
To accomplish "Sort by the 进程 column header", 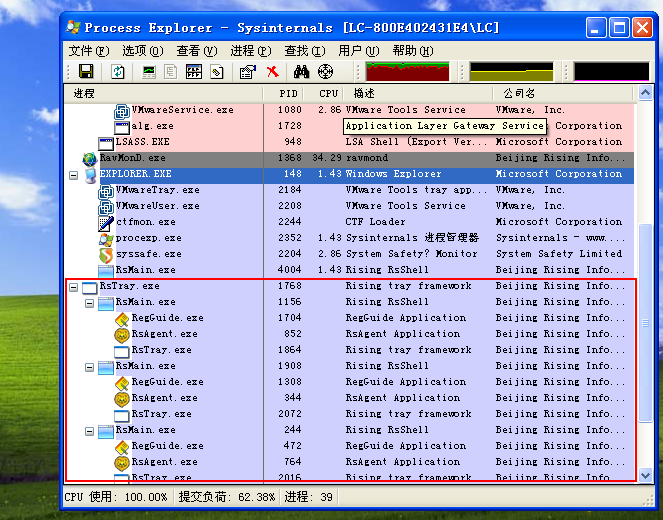I will (164, 93).
